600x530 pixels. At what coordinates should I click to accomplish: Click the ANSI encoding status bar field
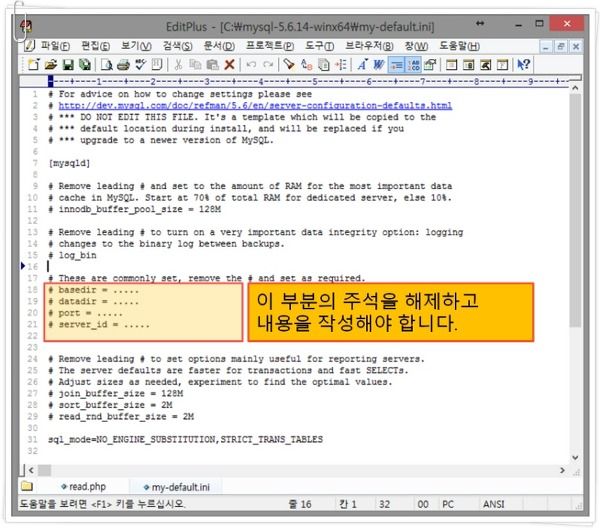494,504
